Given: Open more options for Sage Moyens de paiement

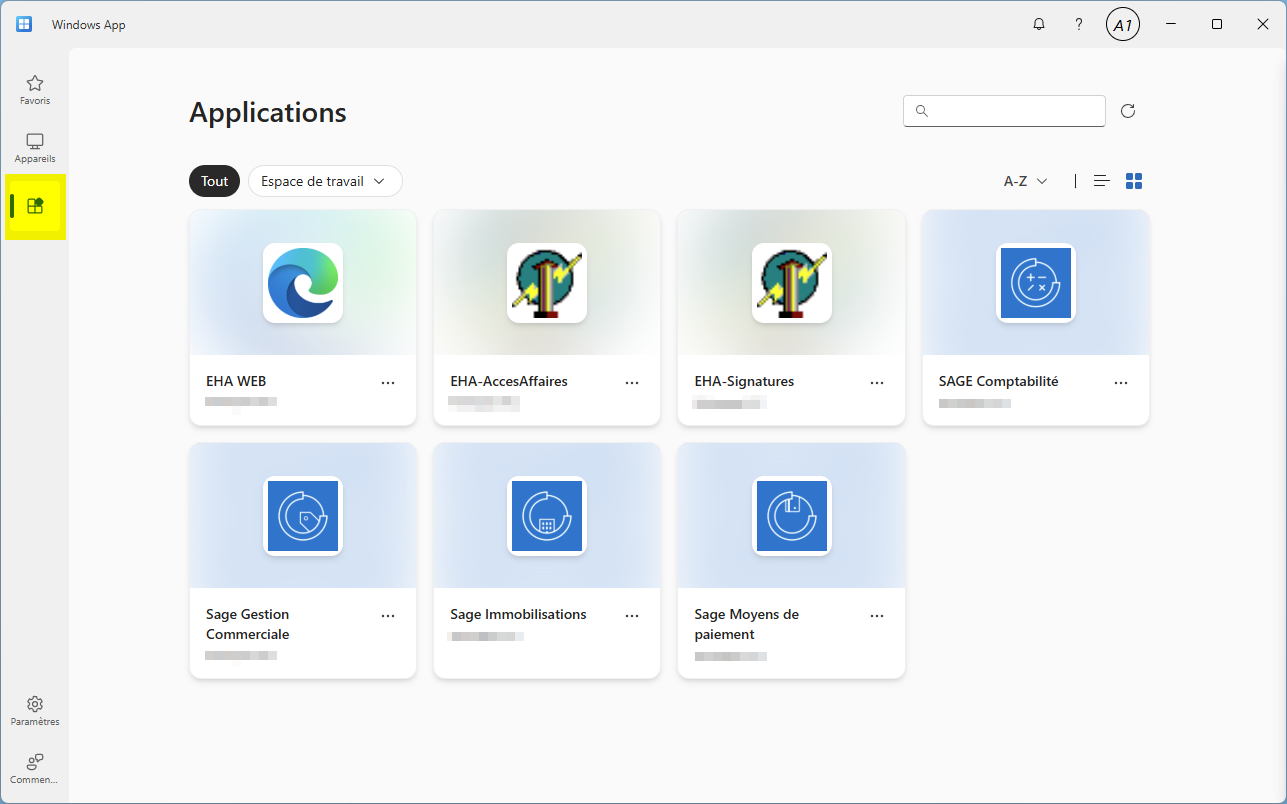Looking at the screenshot, I should point(877,615).
